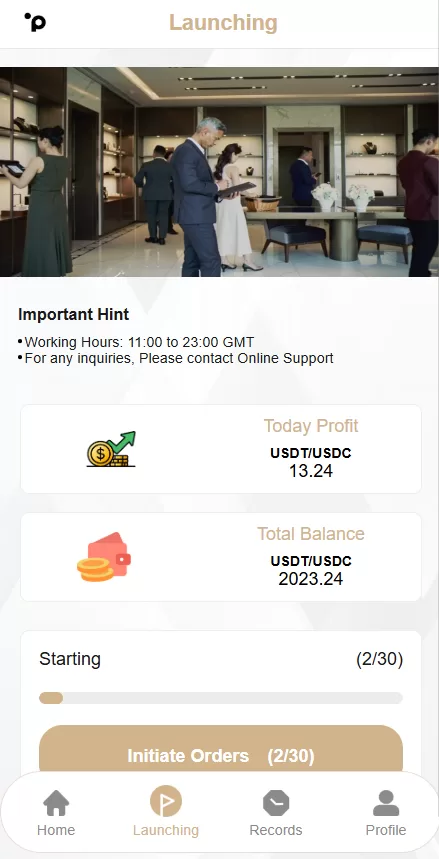Open the showroom banner image

[x=219, y=172]
